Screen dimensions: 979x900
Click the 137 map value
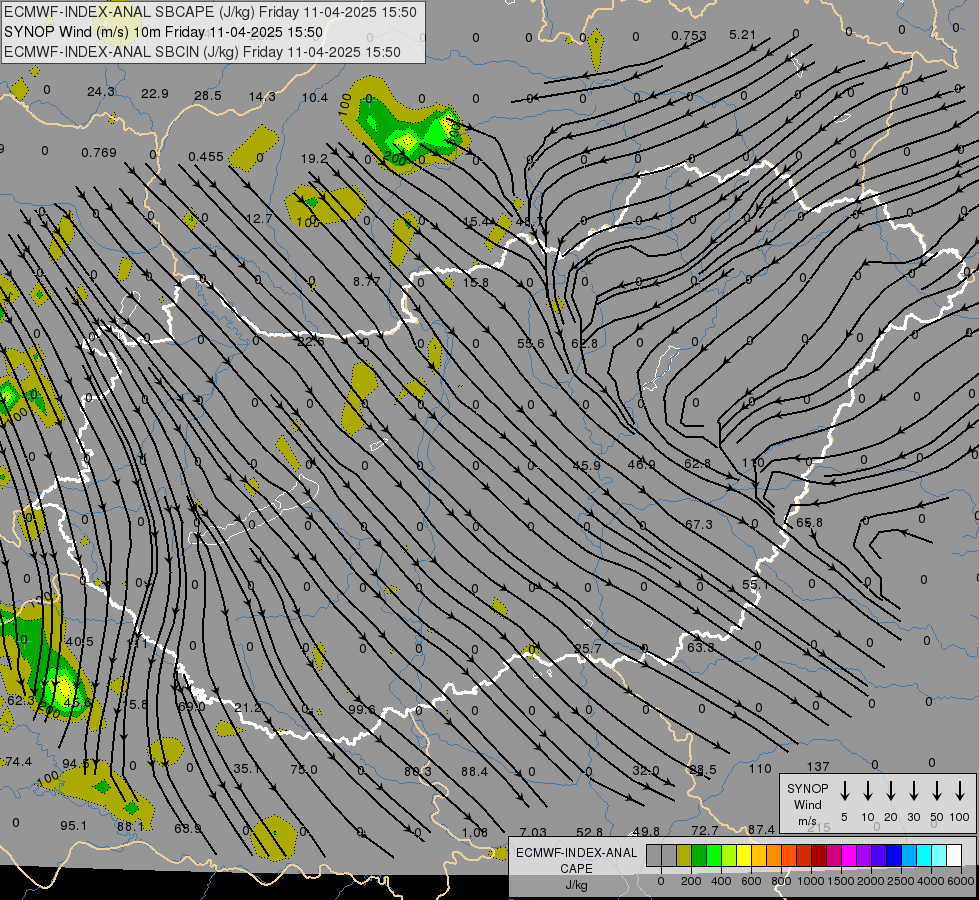pos(818,766)
